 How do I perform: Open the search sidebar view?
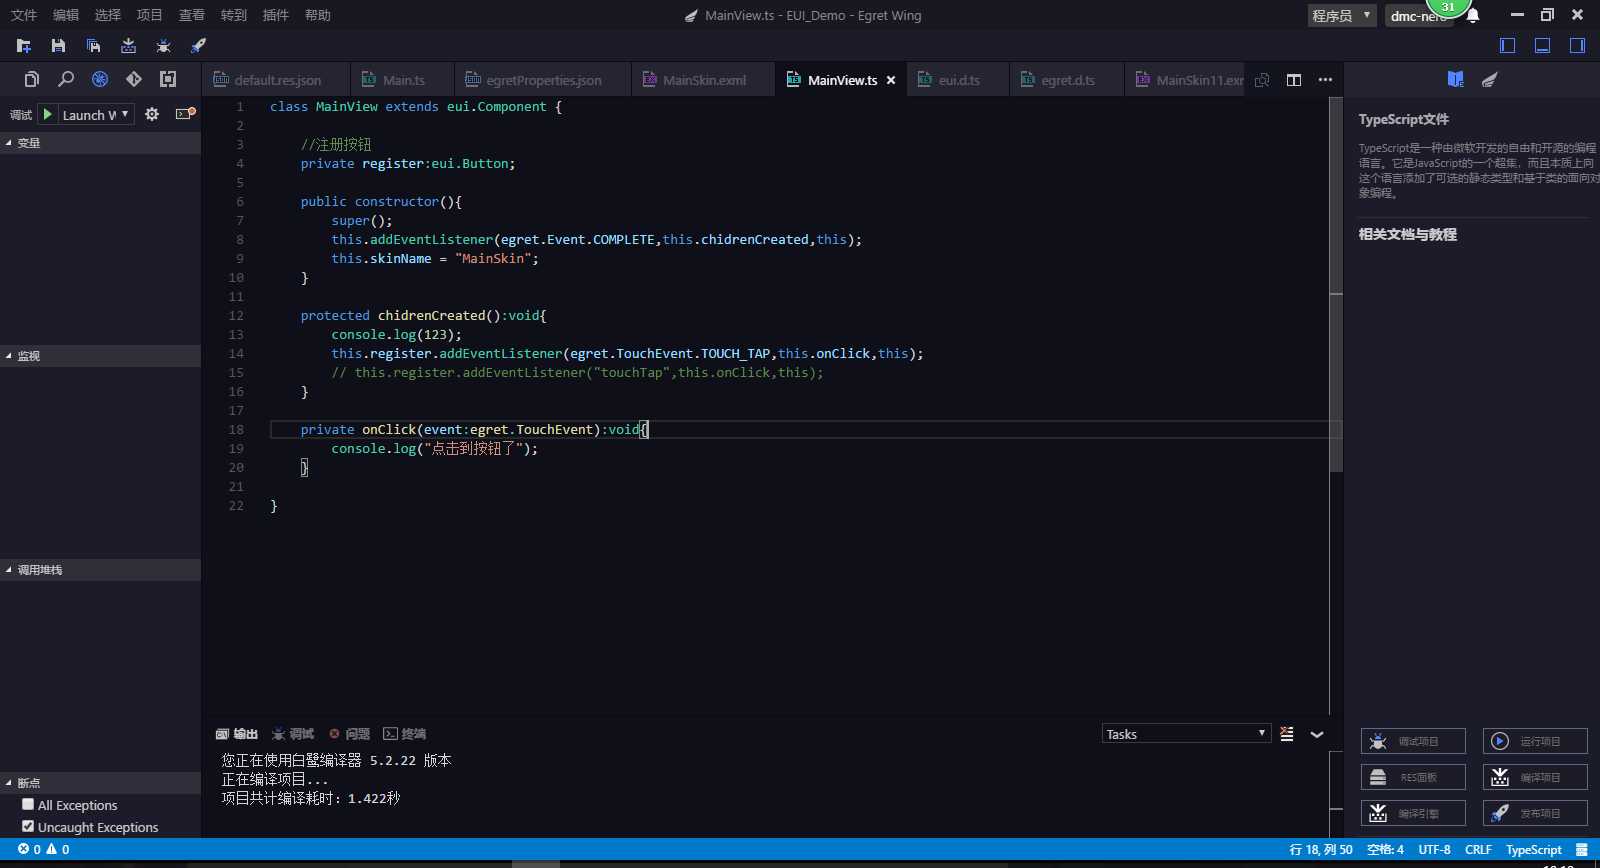click(66, 79)
